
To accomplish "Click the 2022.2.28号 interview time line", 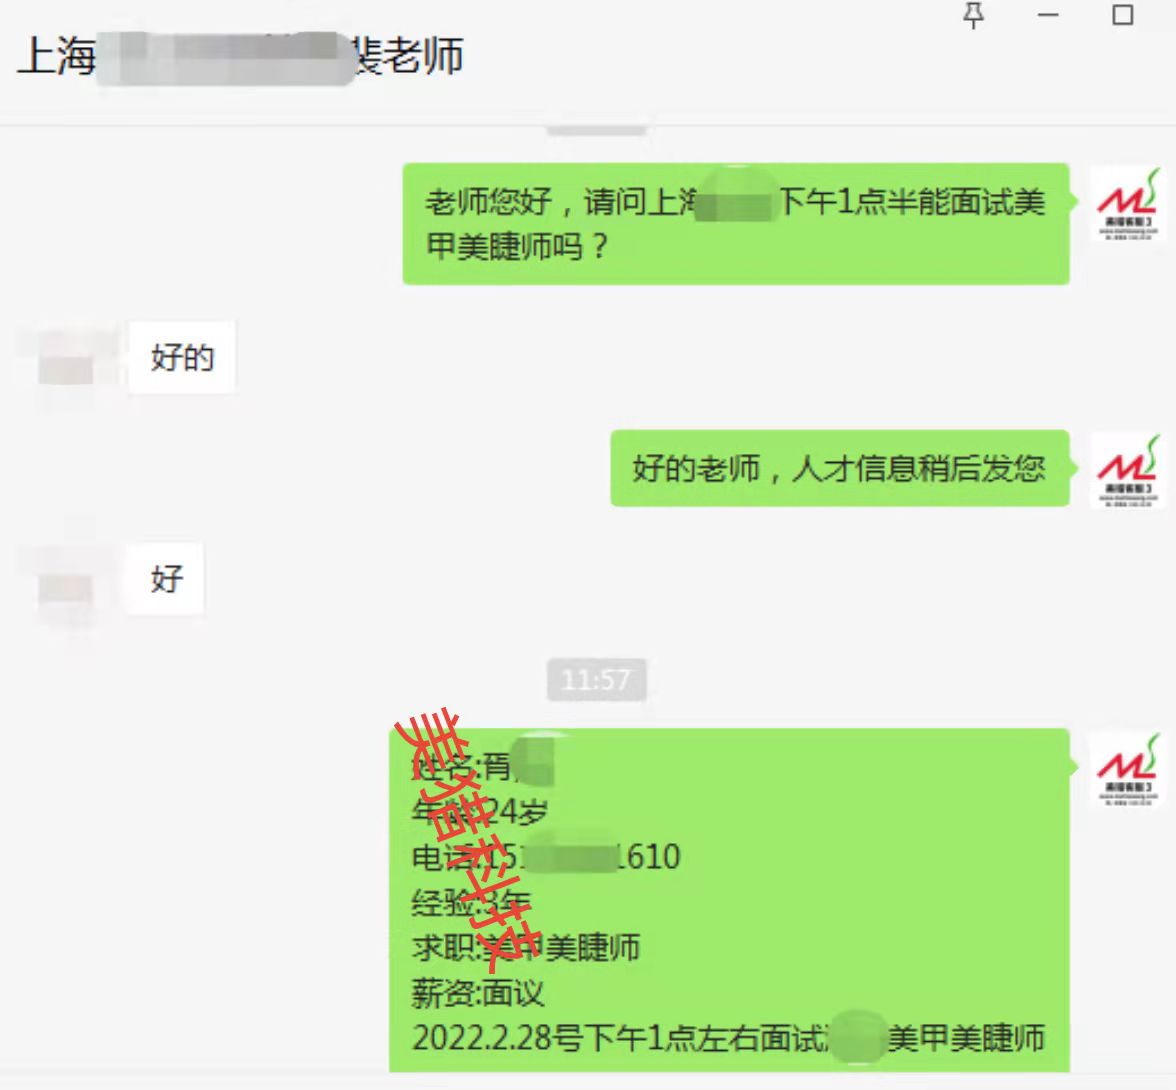I will (x=728, y=1038).
